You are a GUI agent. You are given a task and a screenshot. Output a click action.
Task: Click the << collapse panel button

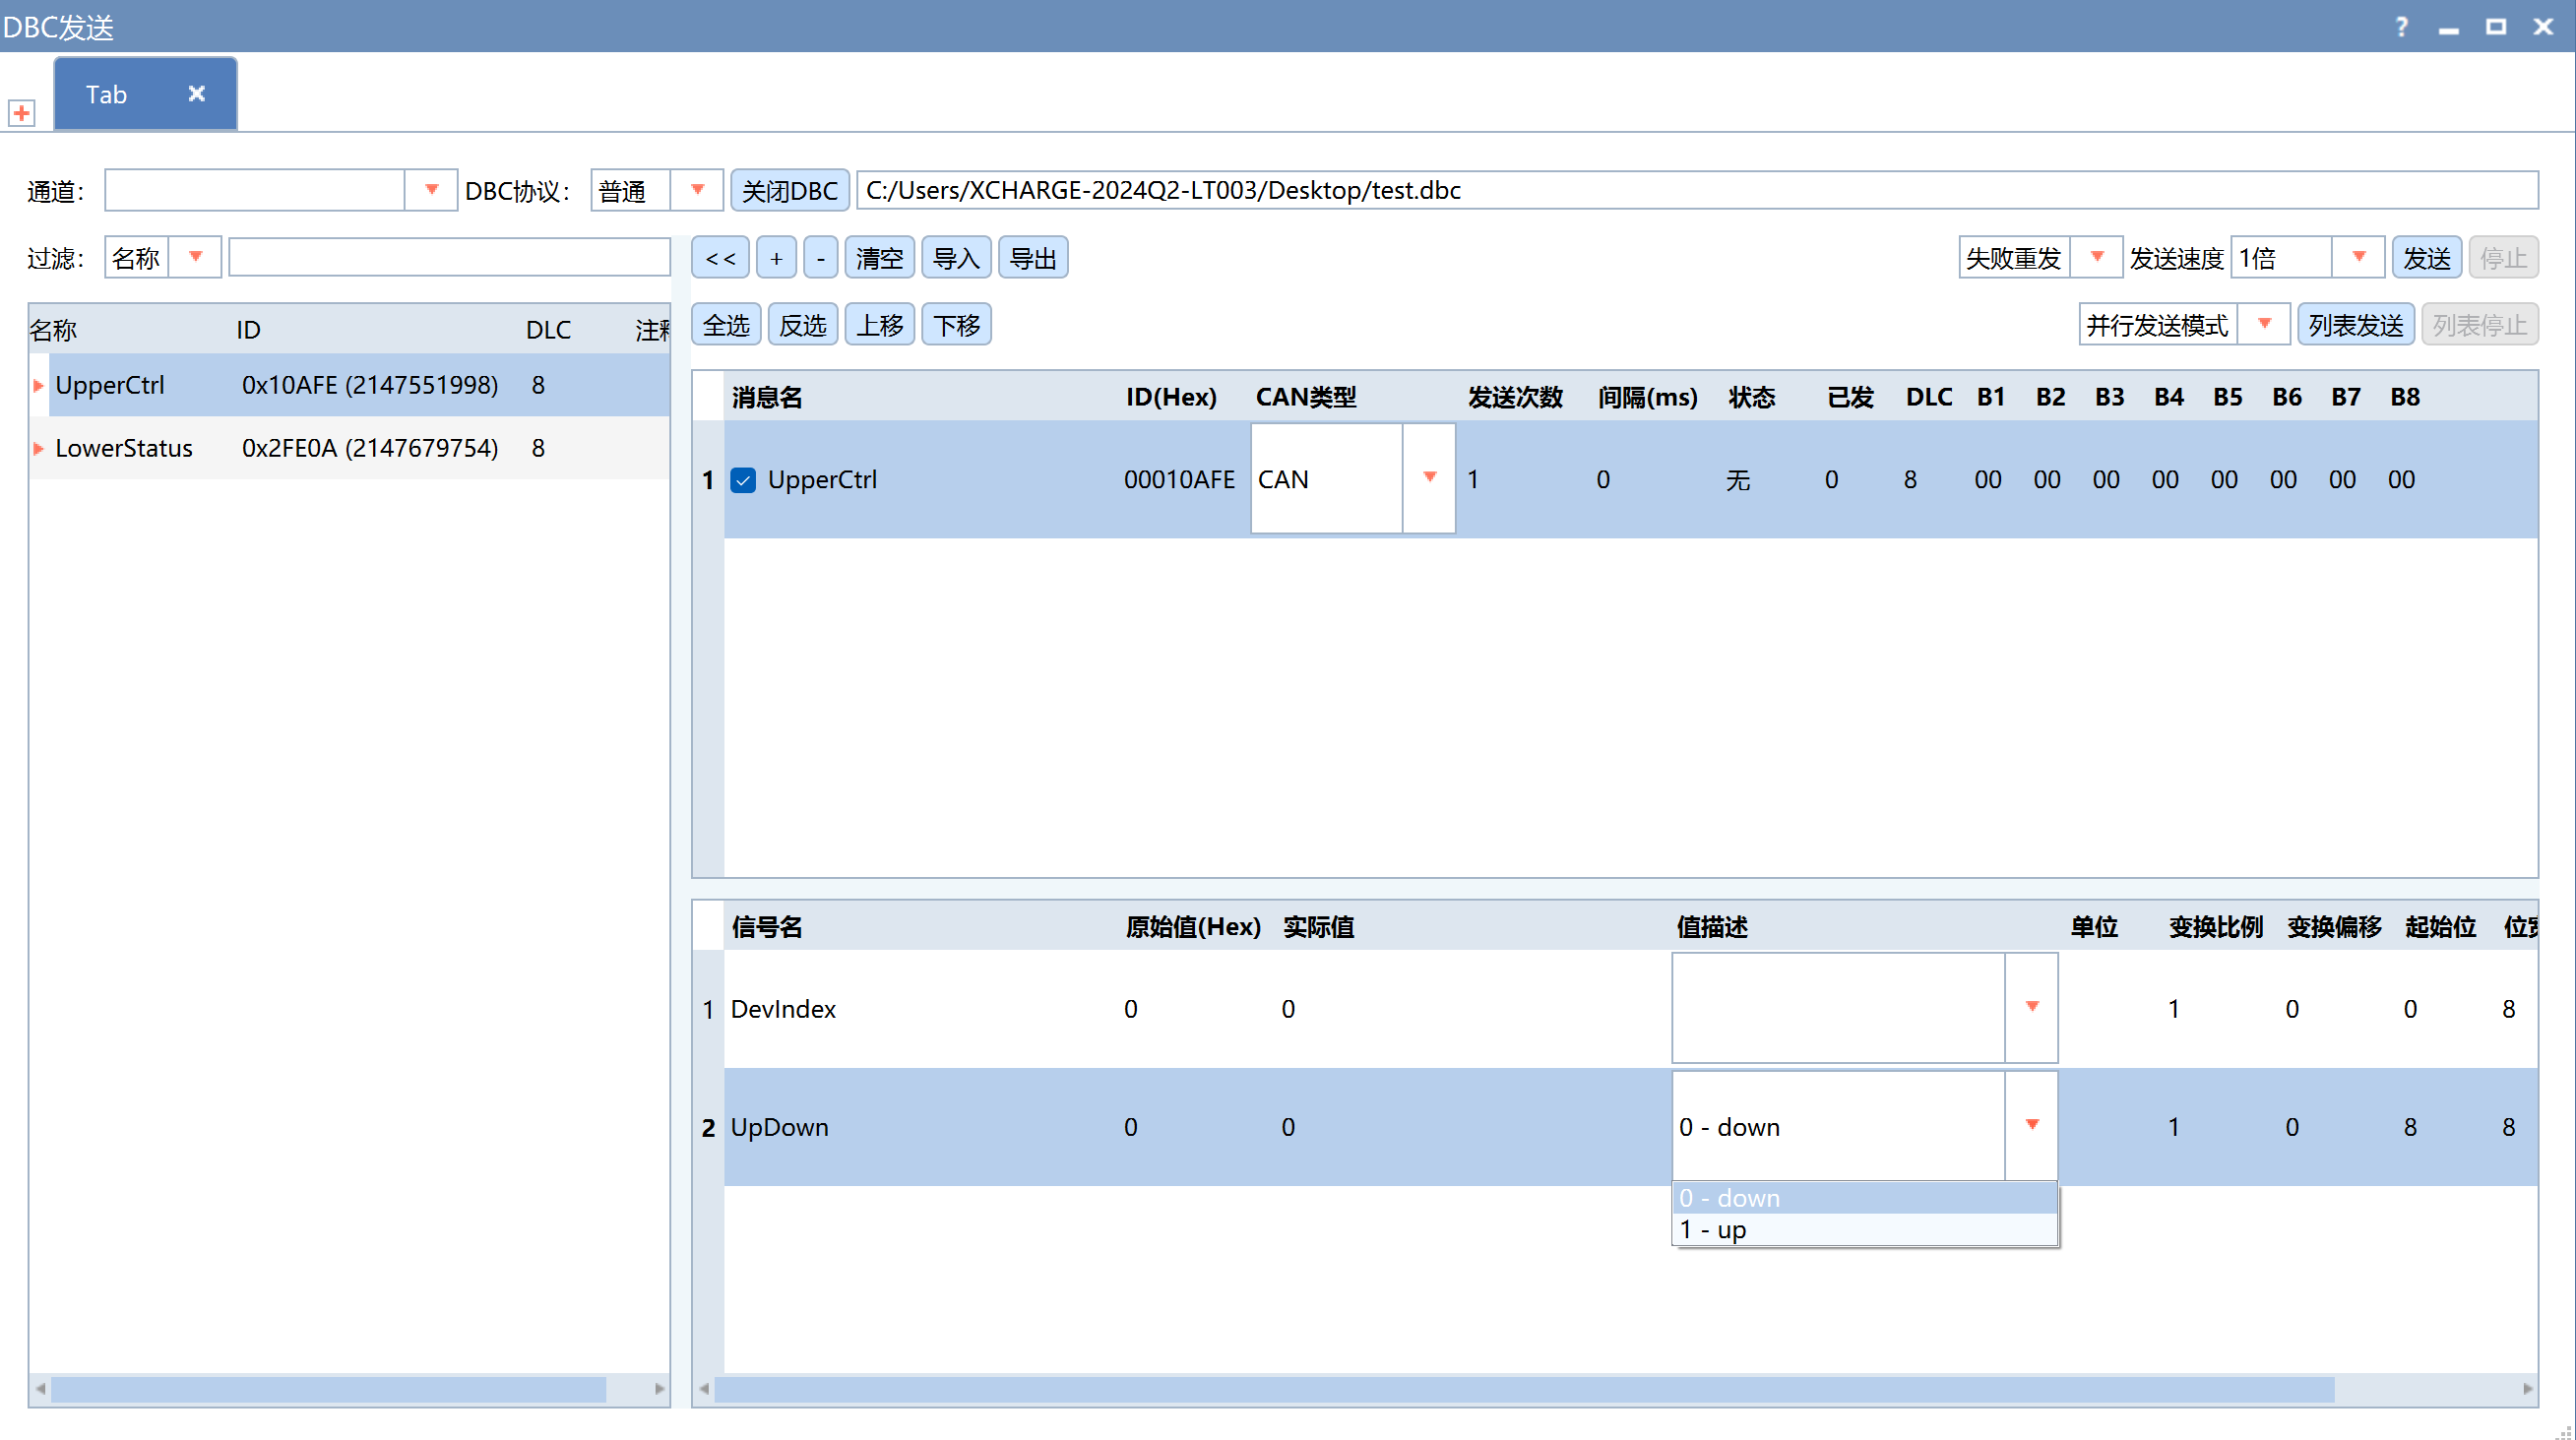(x=720, y=258)
